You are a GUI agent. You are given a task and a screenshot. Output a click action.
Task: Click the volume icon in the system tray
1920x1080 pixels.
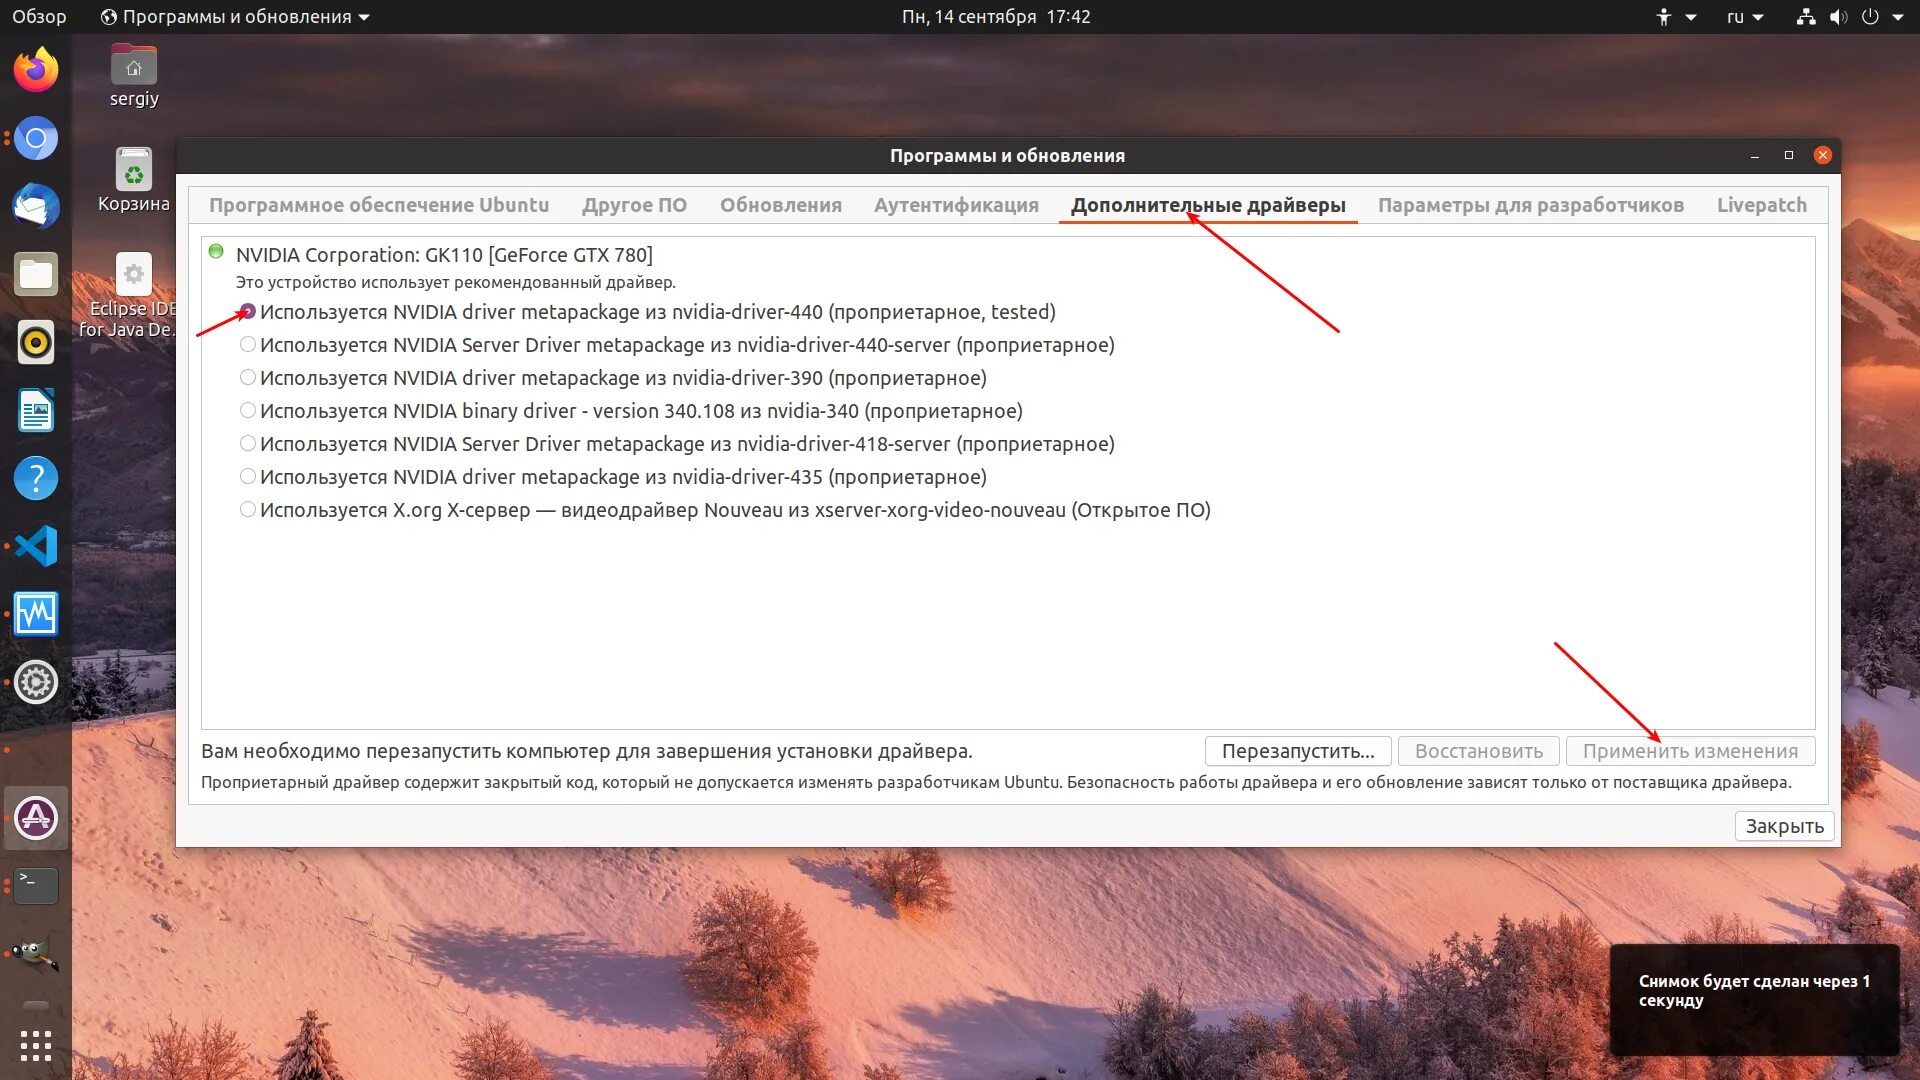click(x=1840, y=16)
